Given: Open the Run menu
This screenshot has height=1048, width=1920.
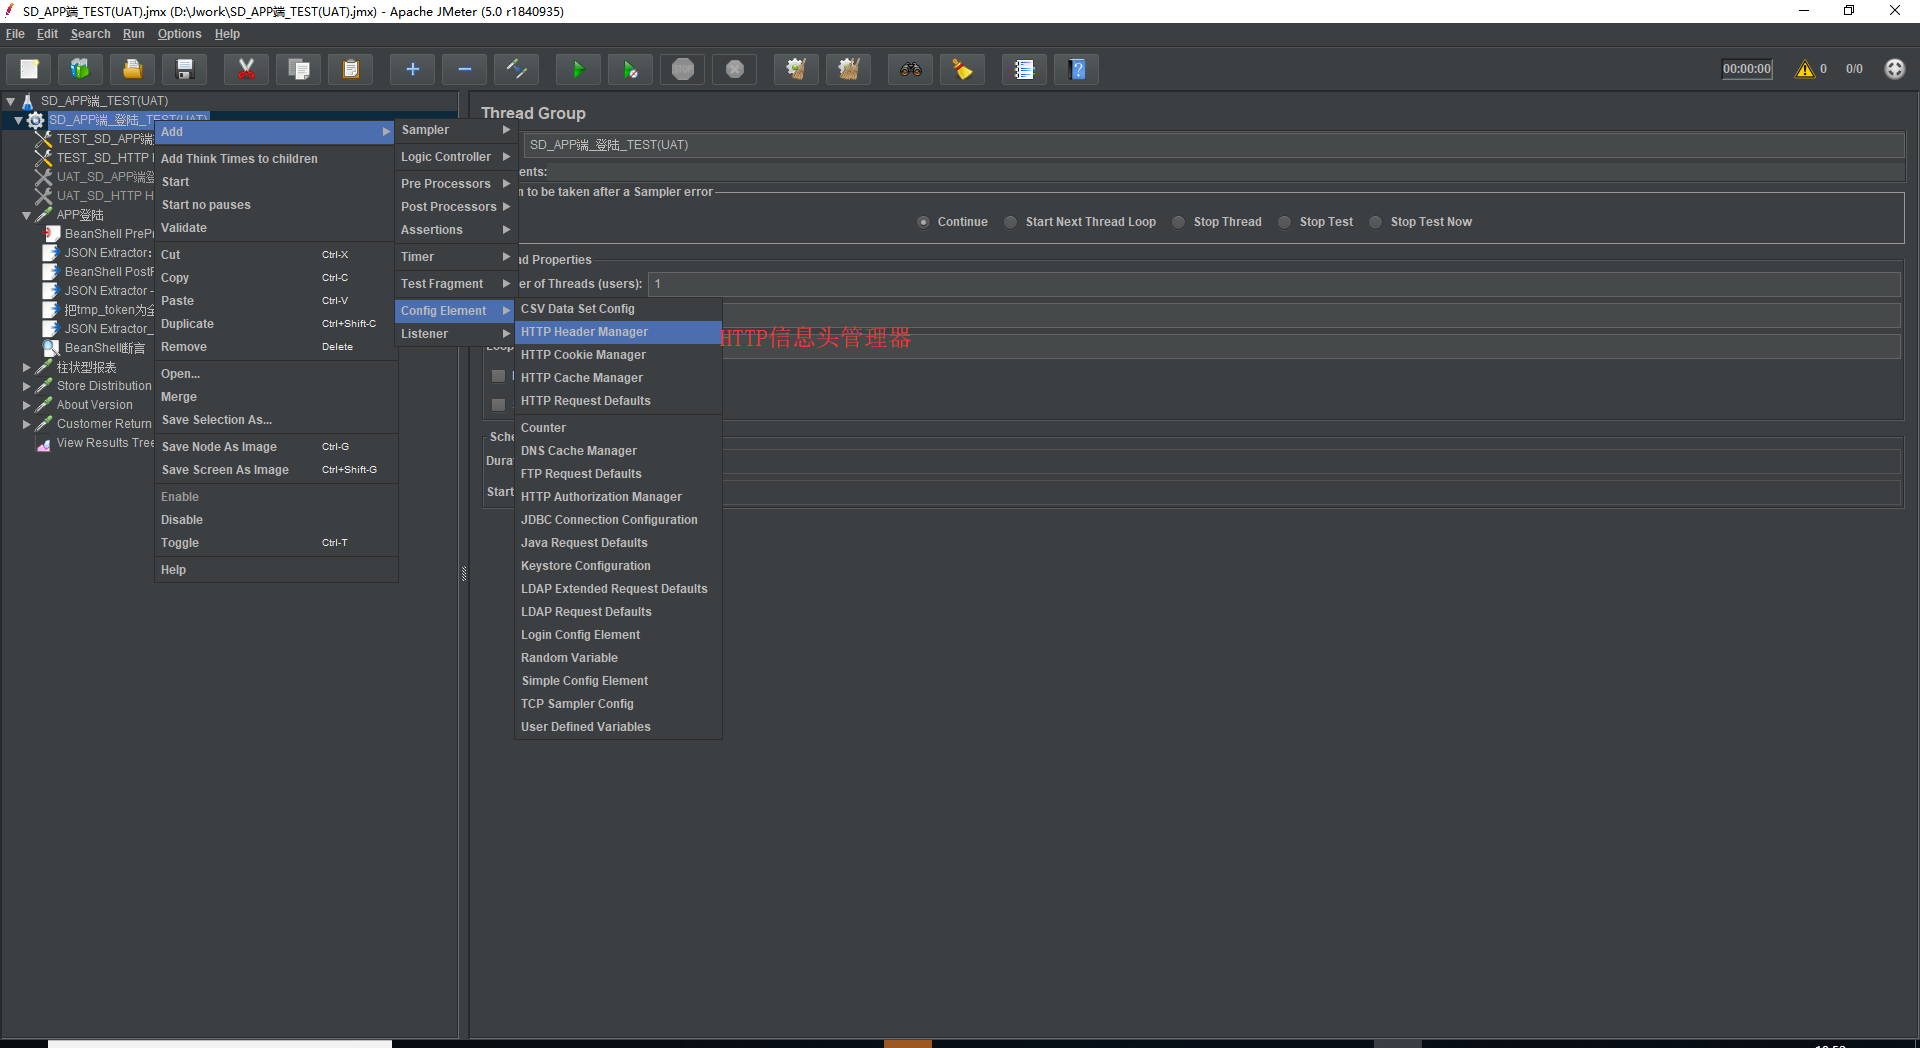Looking at the screenshot, I should tap(133, 34).
